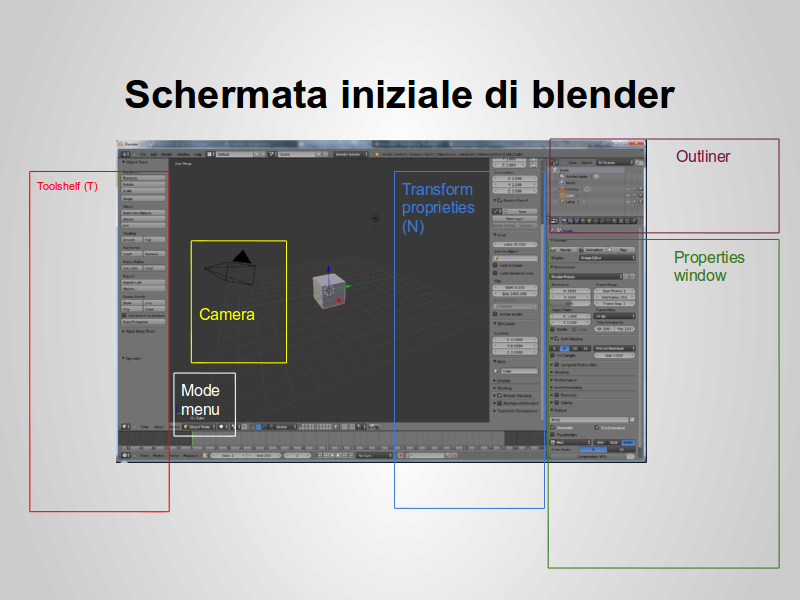
Task: Click the Scale button in Object Tools
Action: click(x=143, y=191)
